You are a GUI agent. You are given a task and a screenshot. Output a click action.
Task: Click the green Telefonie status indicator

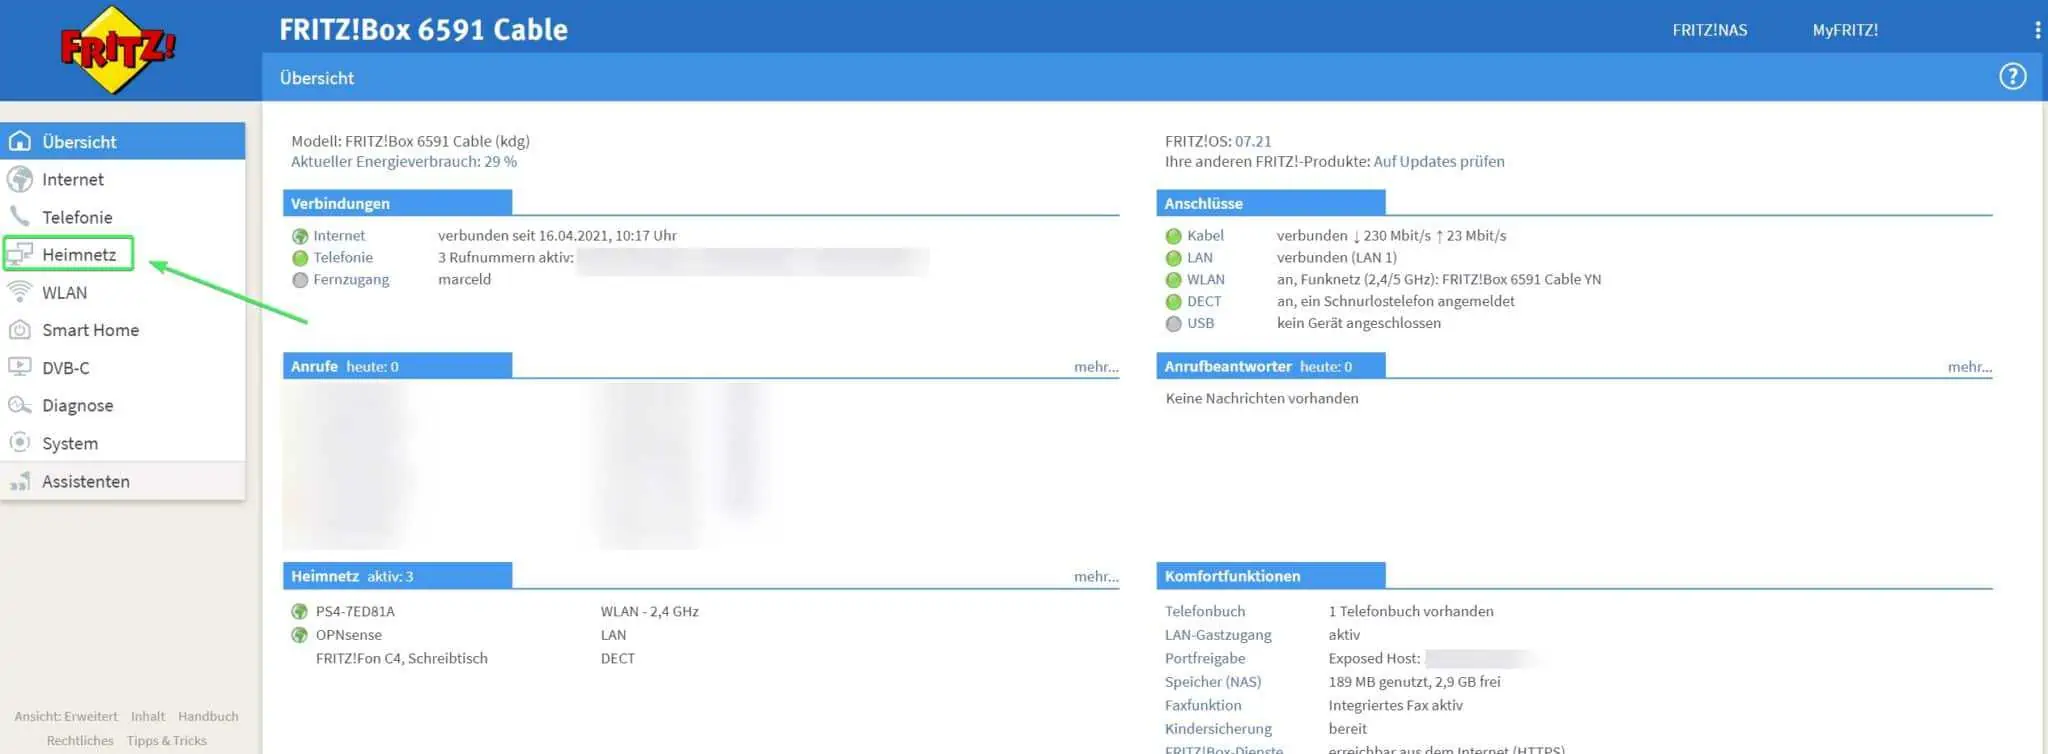(x=300, y=258)
